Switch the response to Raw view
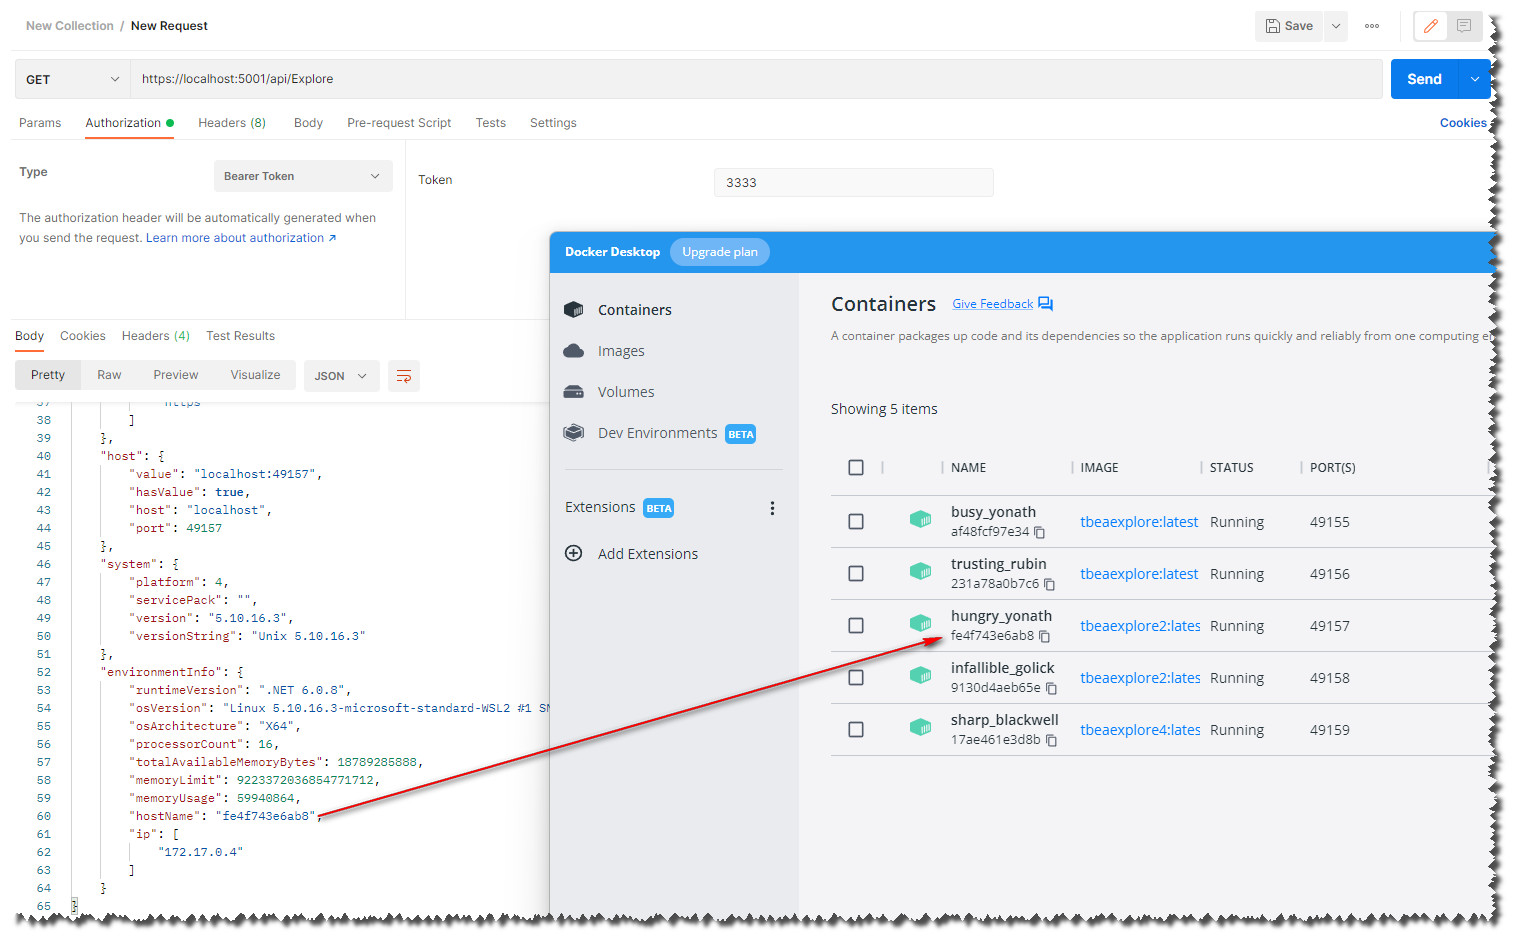 [109, 375]
